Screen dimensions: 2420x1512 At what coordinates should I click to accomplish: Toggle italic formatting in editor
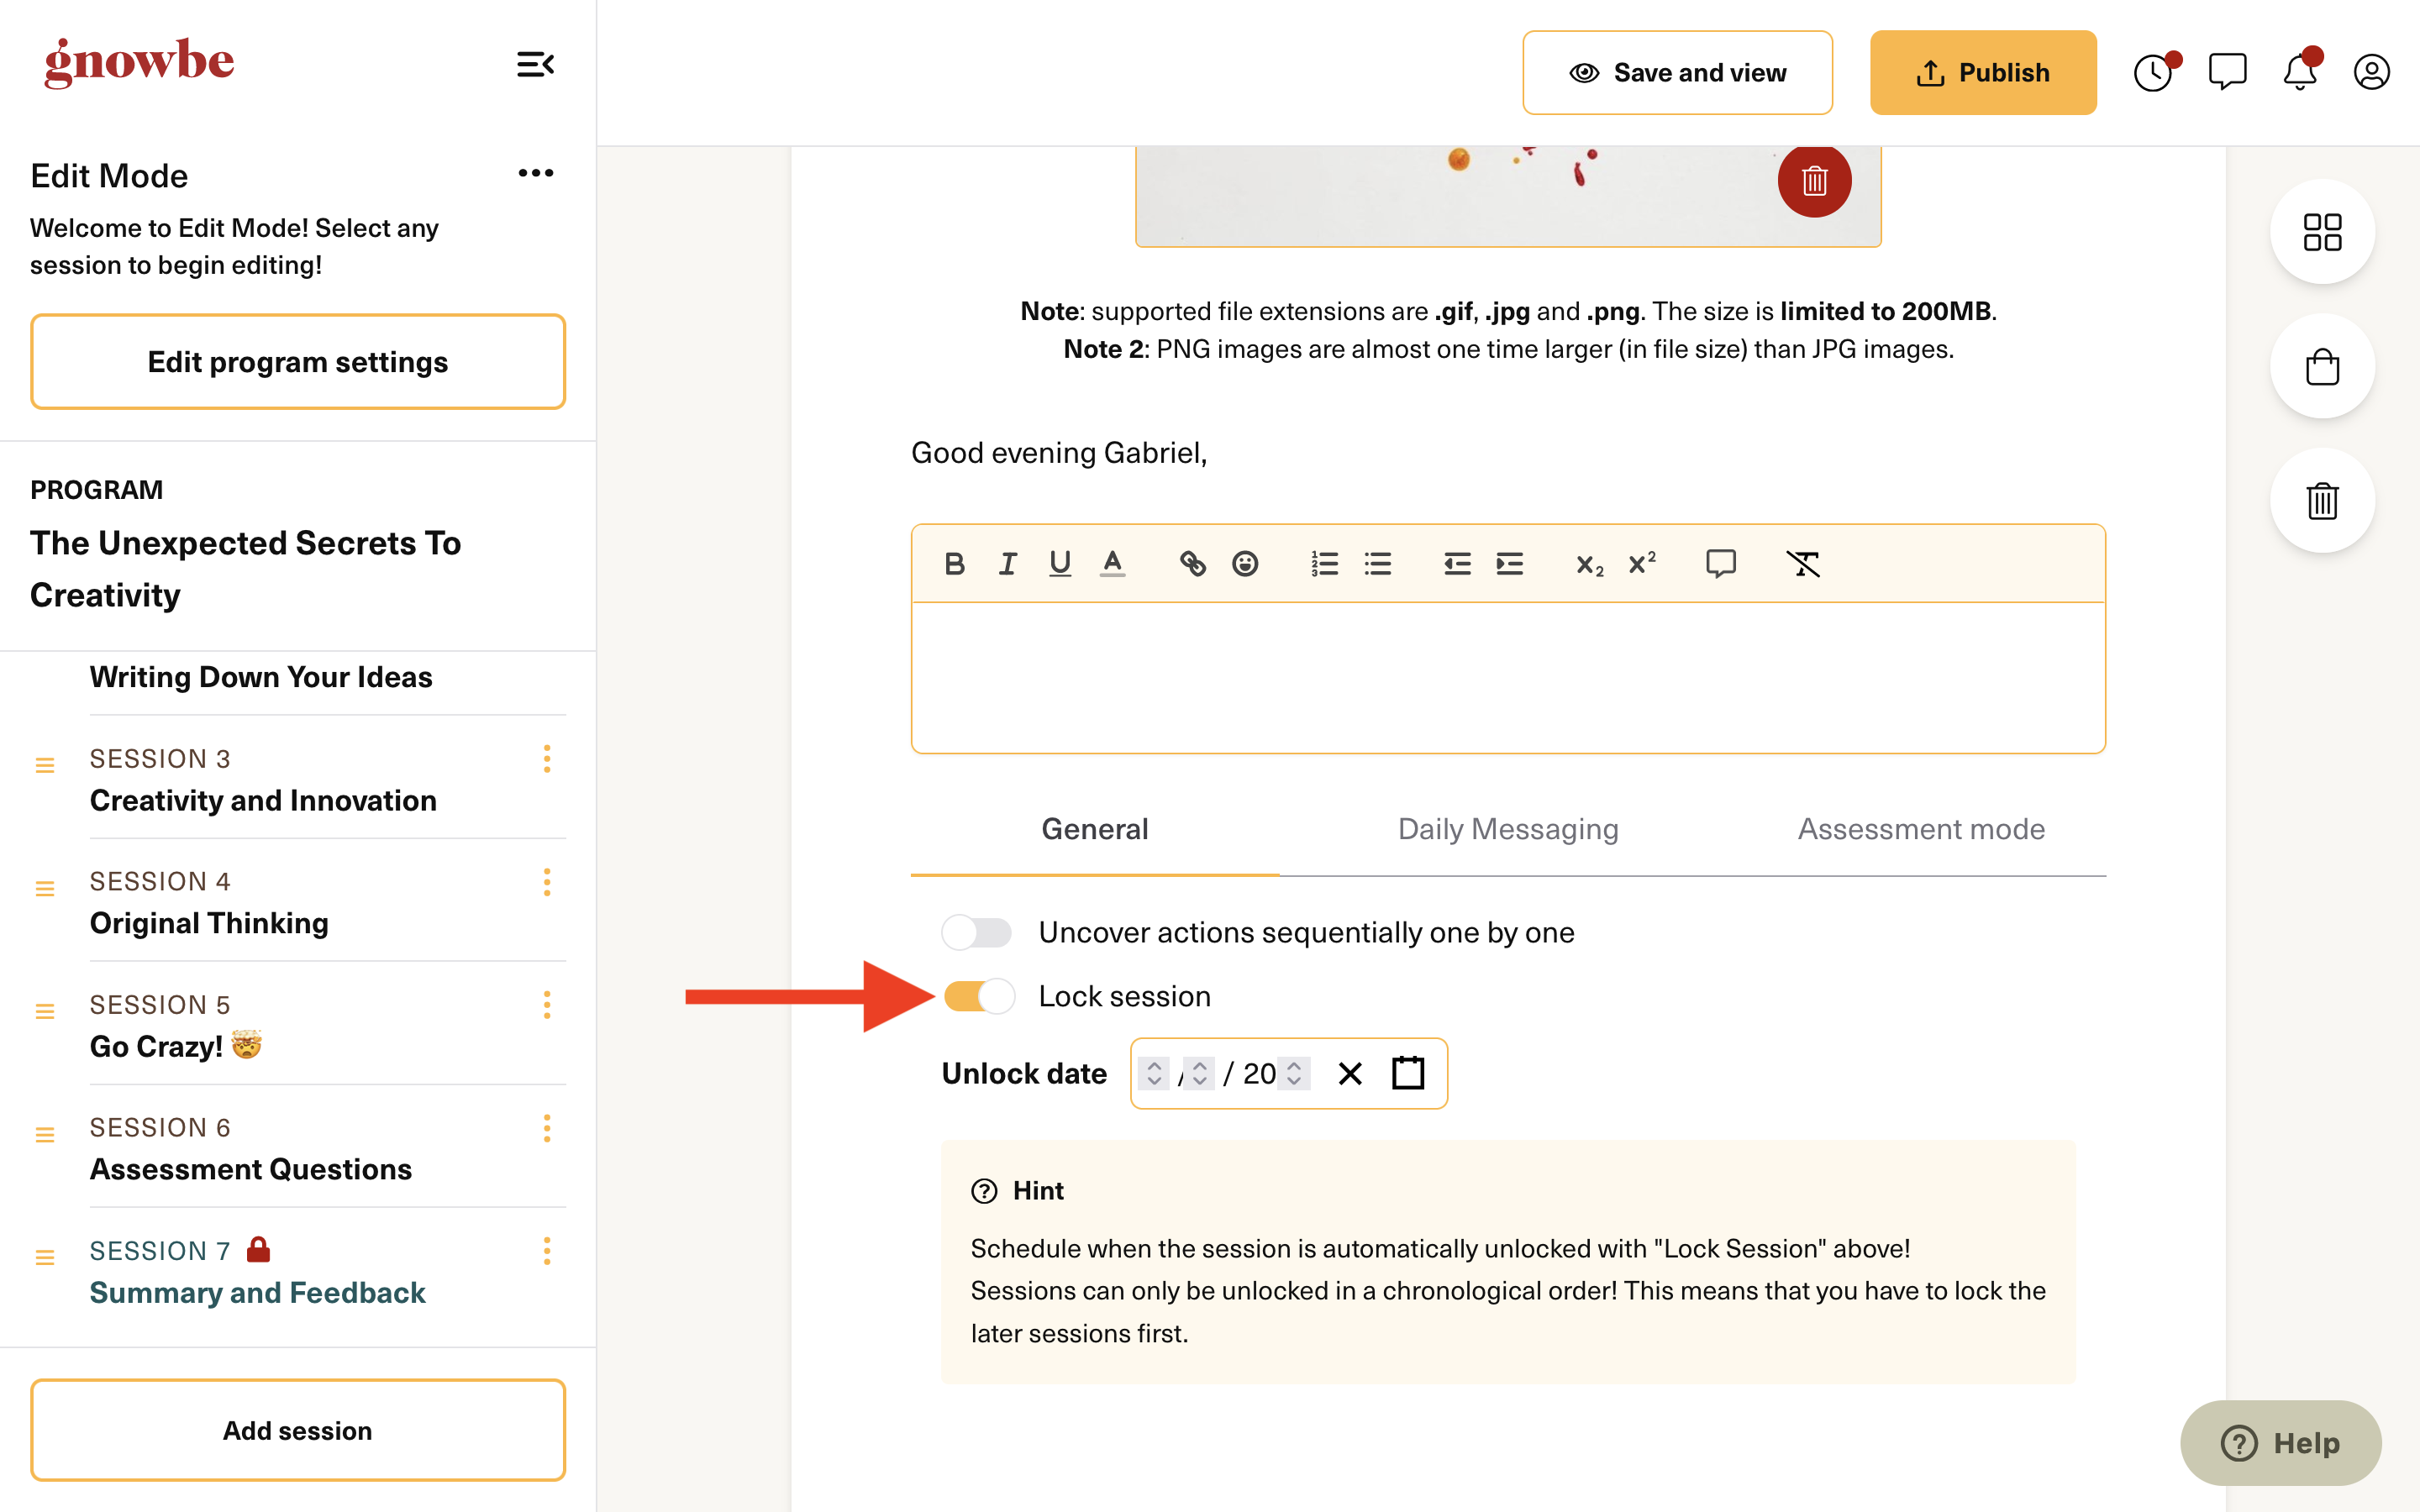[x=1007, y=564]
